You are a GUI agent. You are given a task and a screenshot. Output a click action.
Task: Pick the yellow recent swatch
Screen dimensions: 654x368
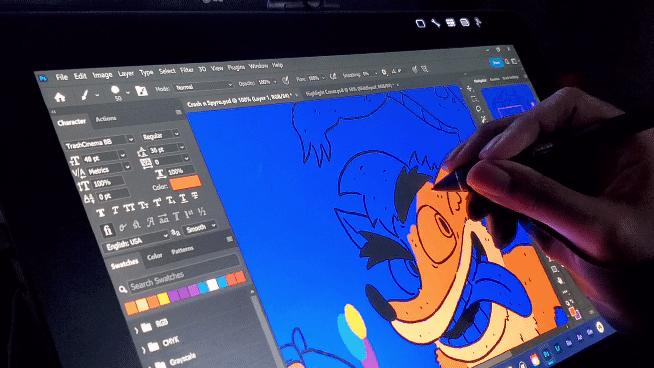coord(163,298)
